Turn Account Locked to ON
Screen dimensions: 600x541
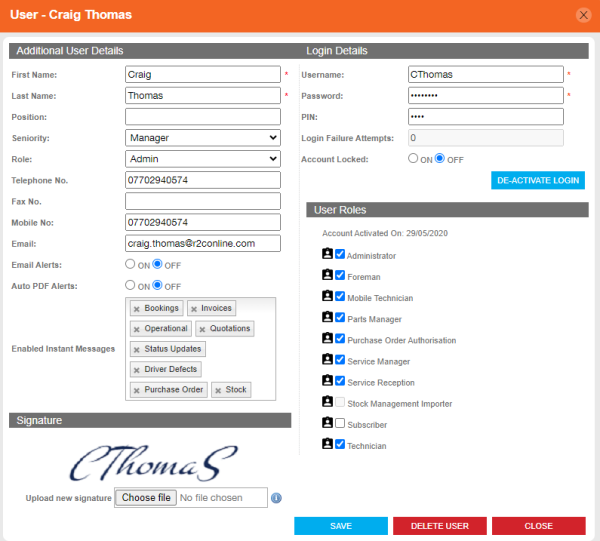[x=413, y=158]
